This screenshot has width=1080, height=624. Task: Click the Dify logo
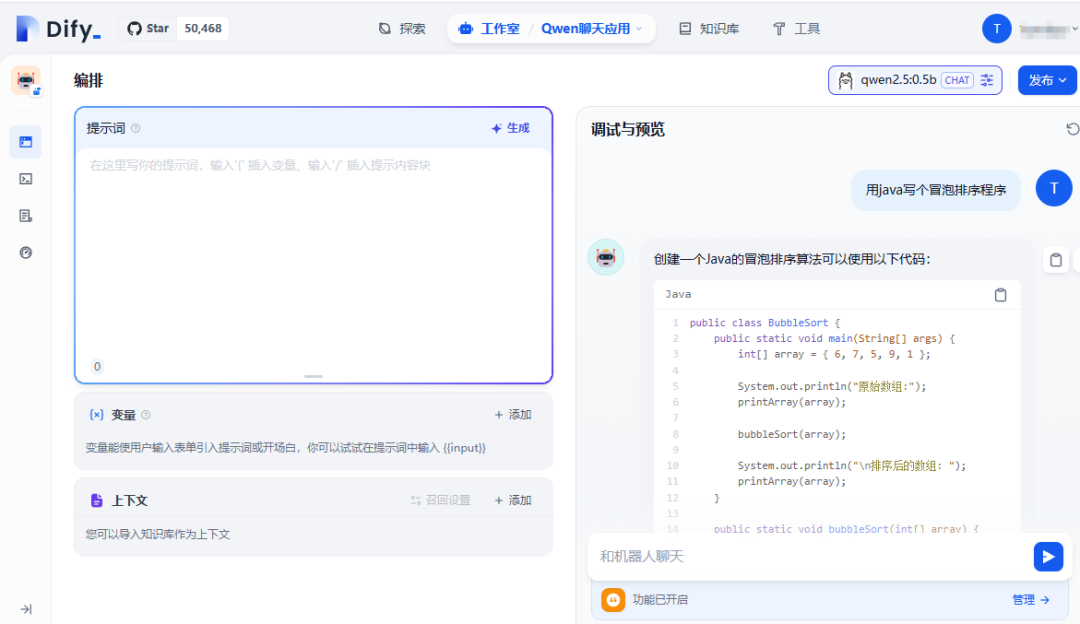pyautogui.click(x=58, y=29)
